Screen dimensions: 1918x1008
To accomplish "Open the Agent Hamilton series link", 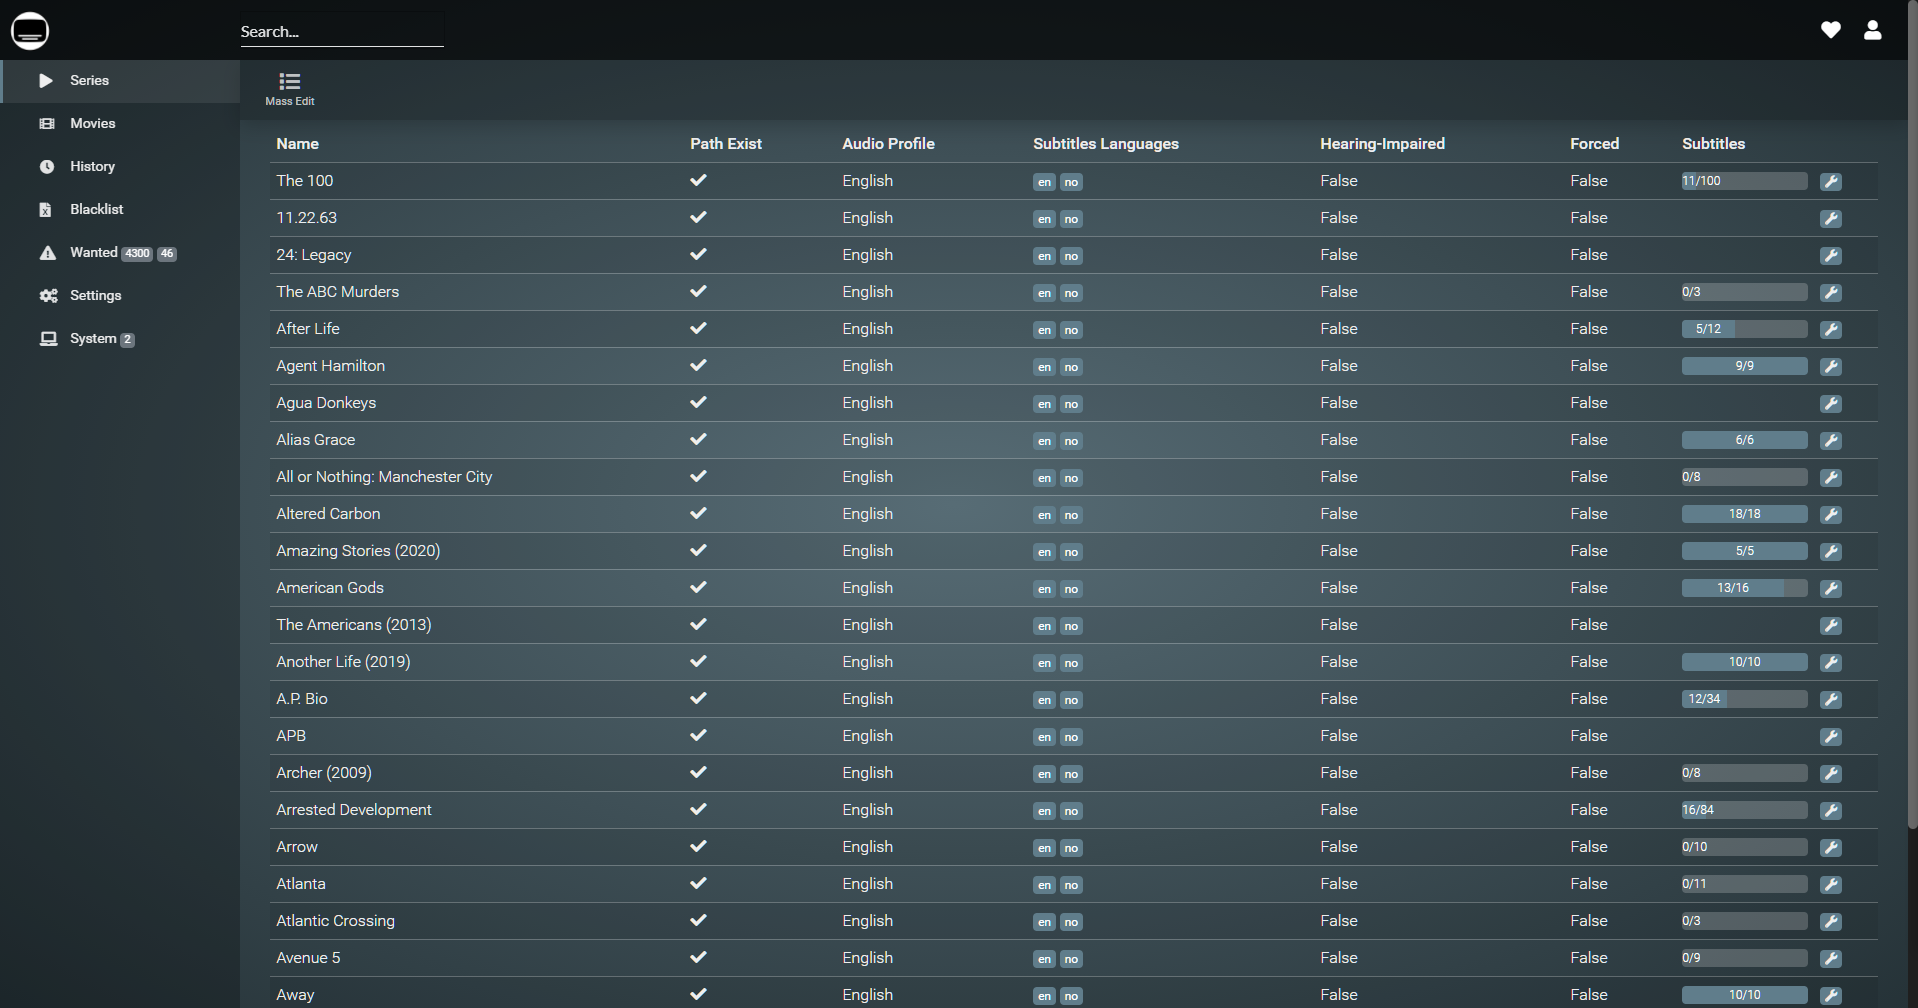I will pyautogui.click(x=330, y=366).
